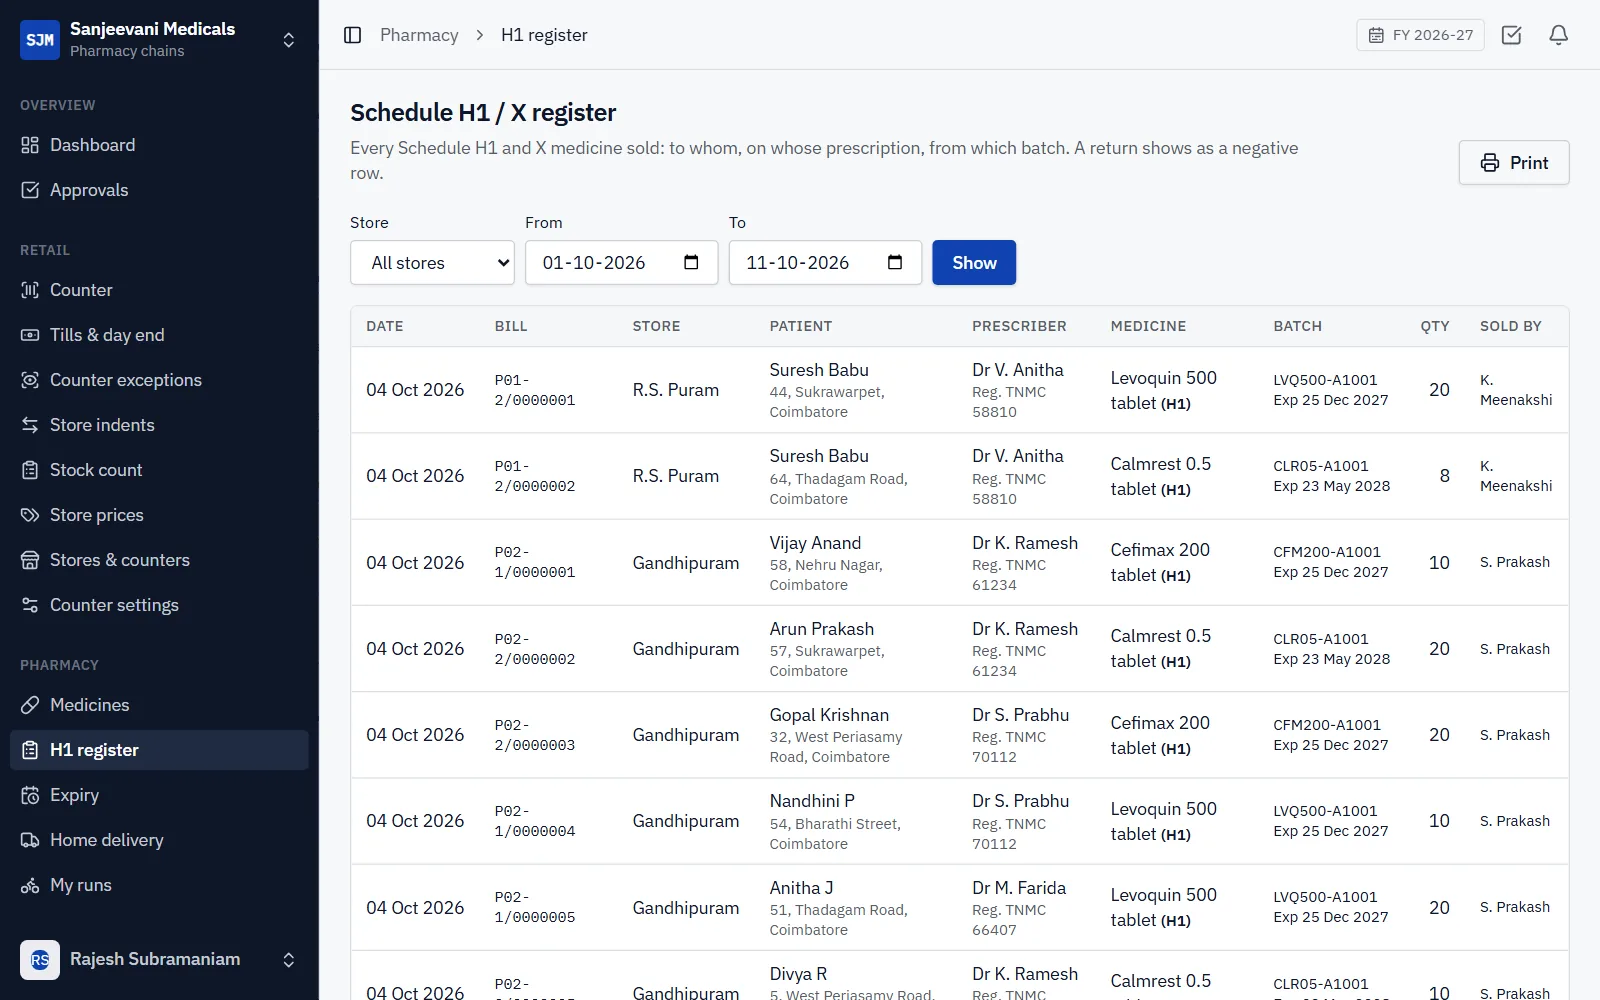Click the MEDICINE column header
The height and width of the screenshot is (1000, 1600).
click(1148, 326)
